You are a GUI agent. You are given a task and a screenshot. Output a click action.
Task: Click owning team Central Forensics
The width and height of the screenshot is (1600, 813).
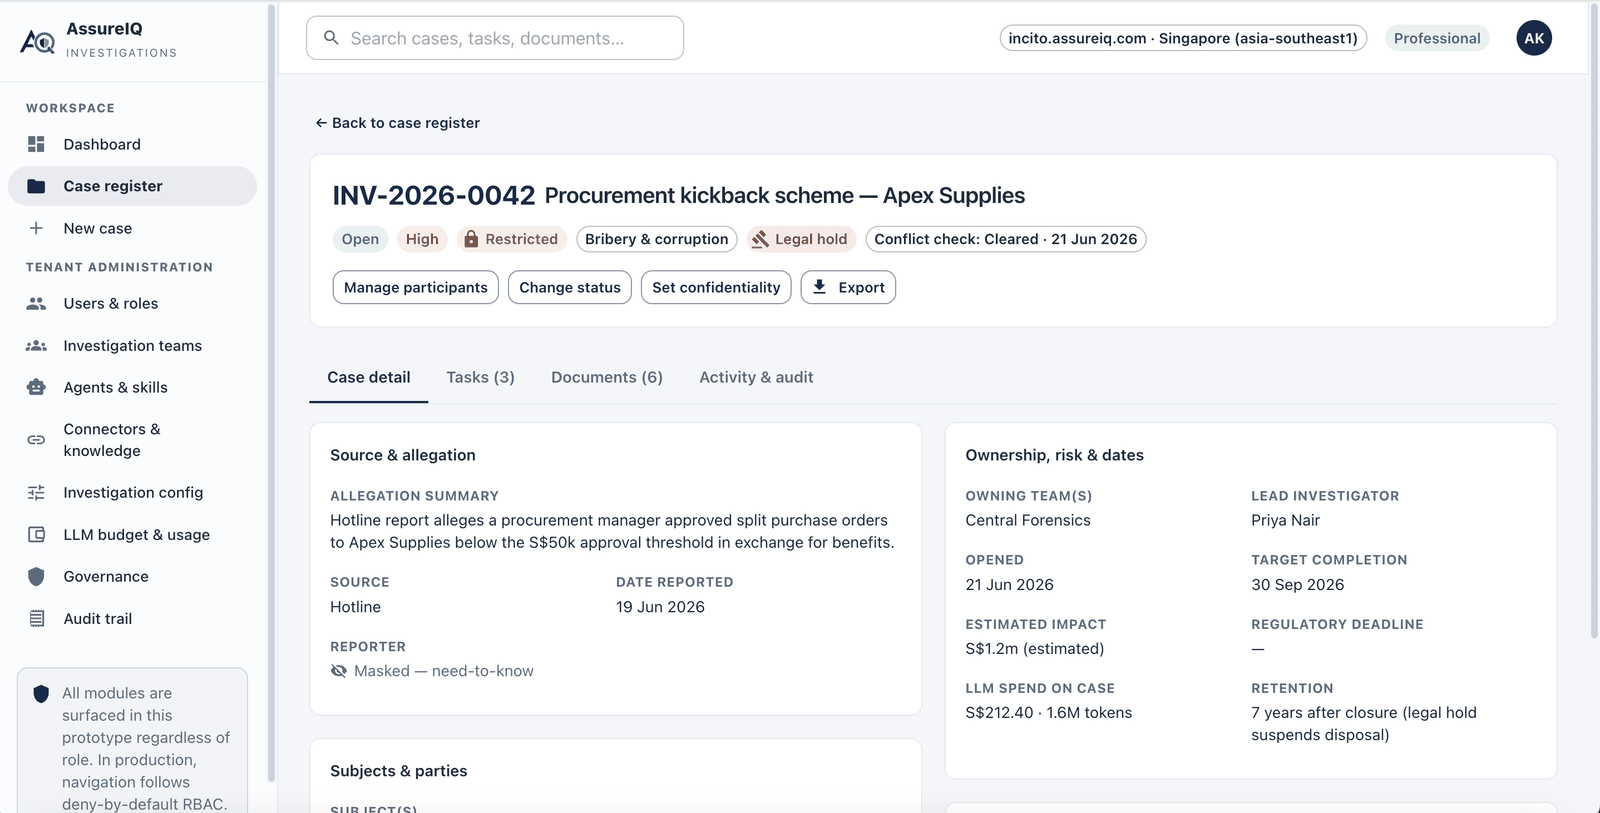1028,520
